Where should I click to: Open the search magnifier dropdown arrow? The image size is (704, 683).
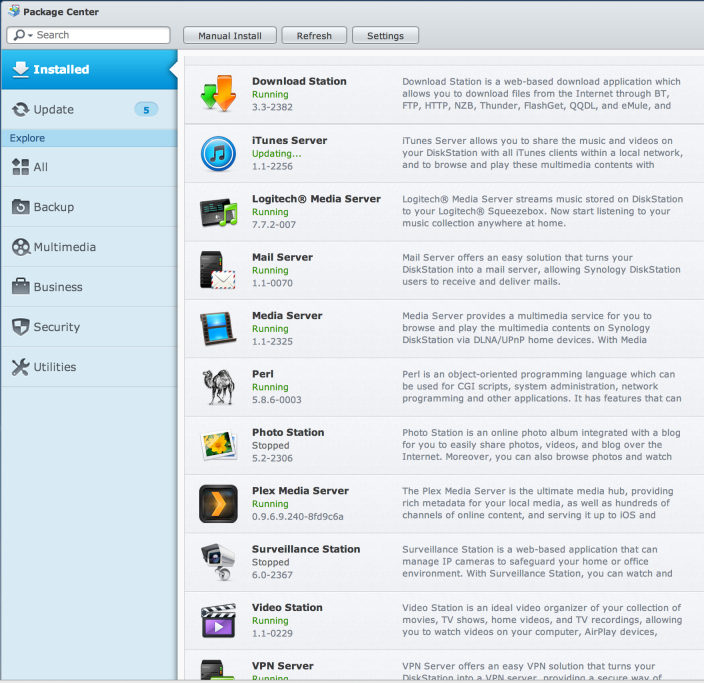[31, 35]
